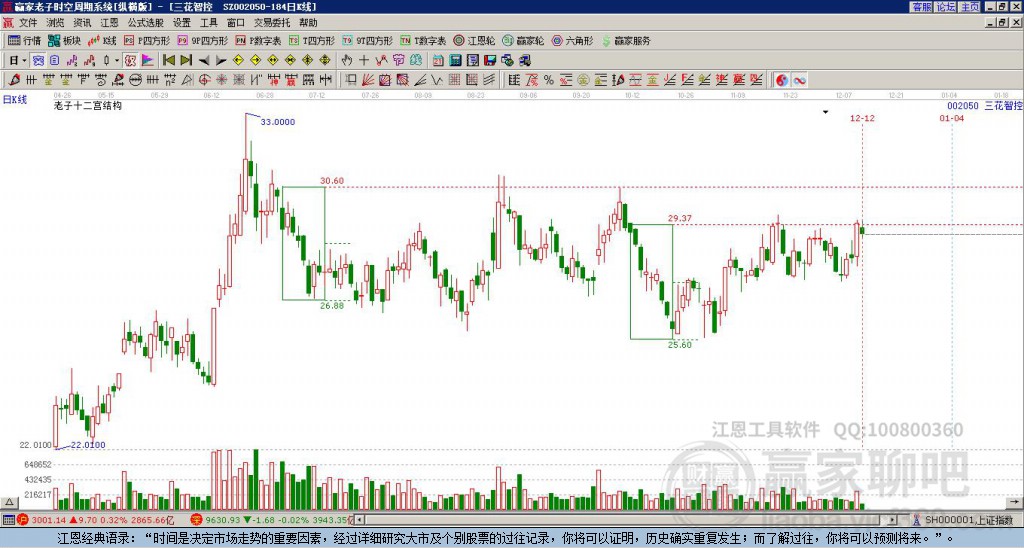Viewport: 1024px width, 548px height.
Task: Select the circle-with-lines cycle tool
Action: coord(135,80)
